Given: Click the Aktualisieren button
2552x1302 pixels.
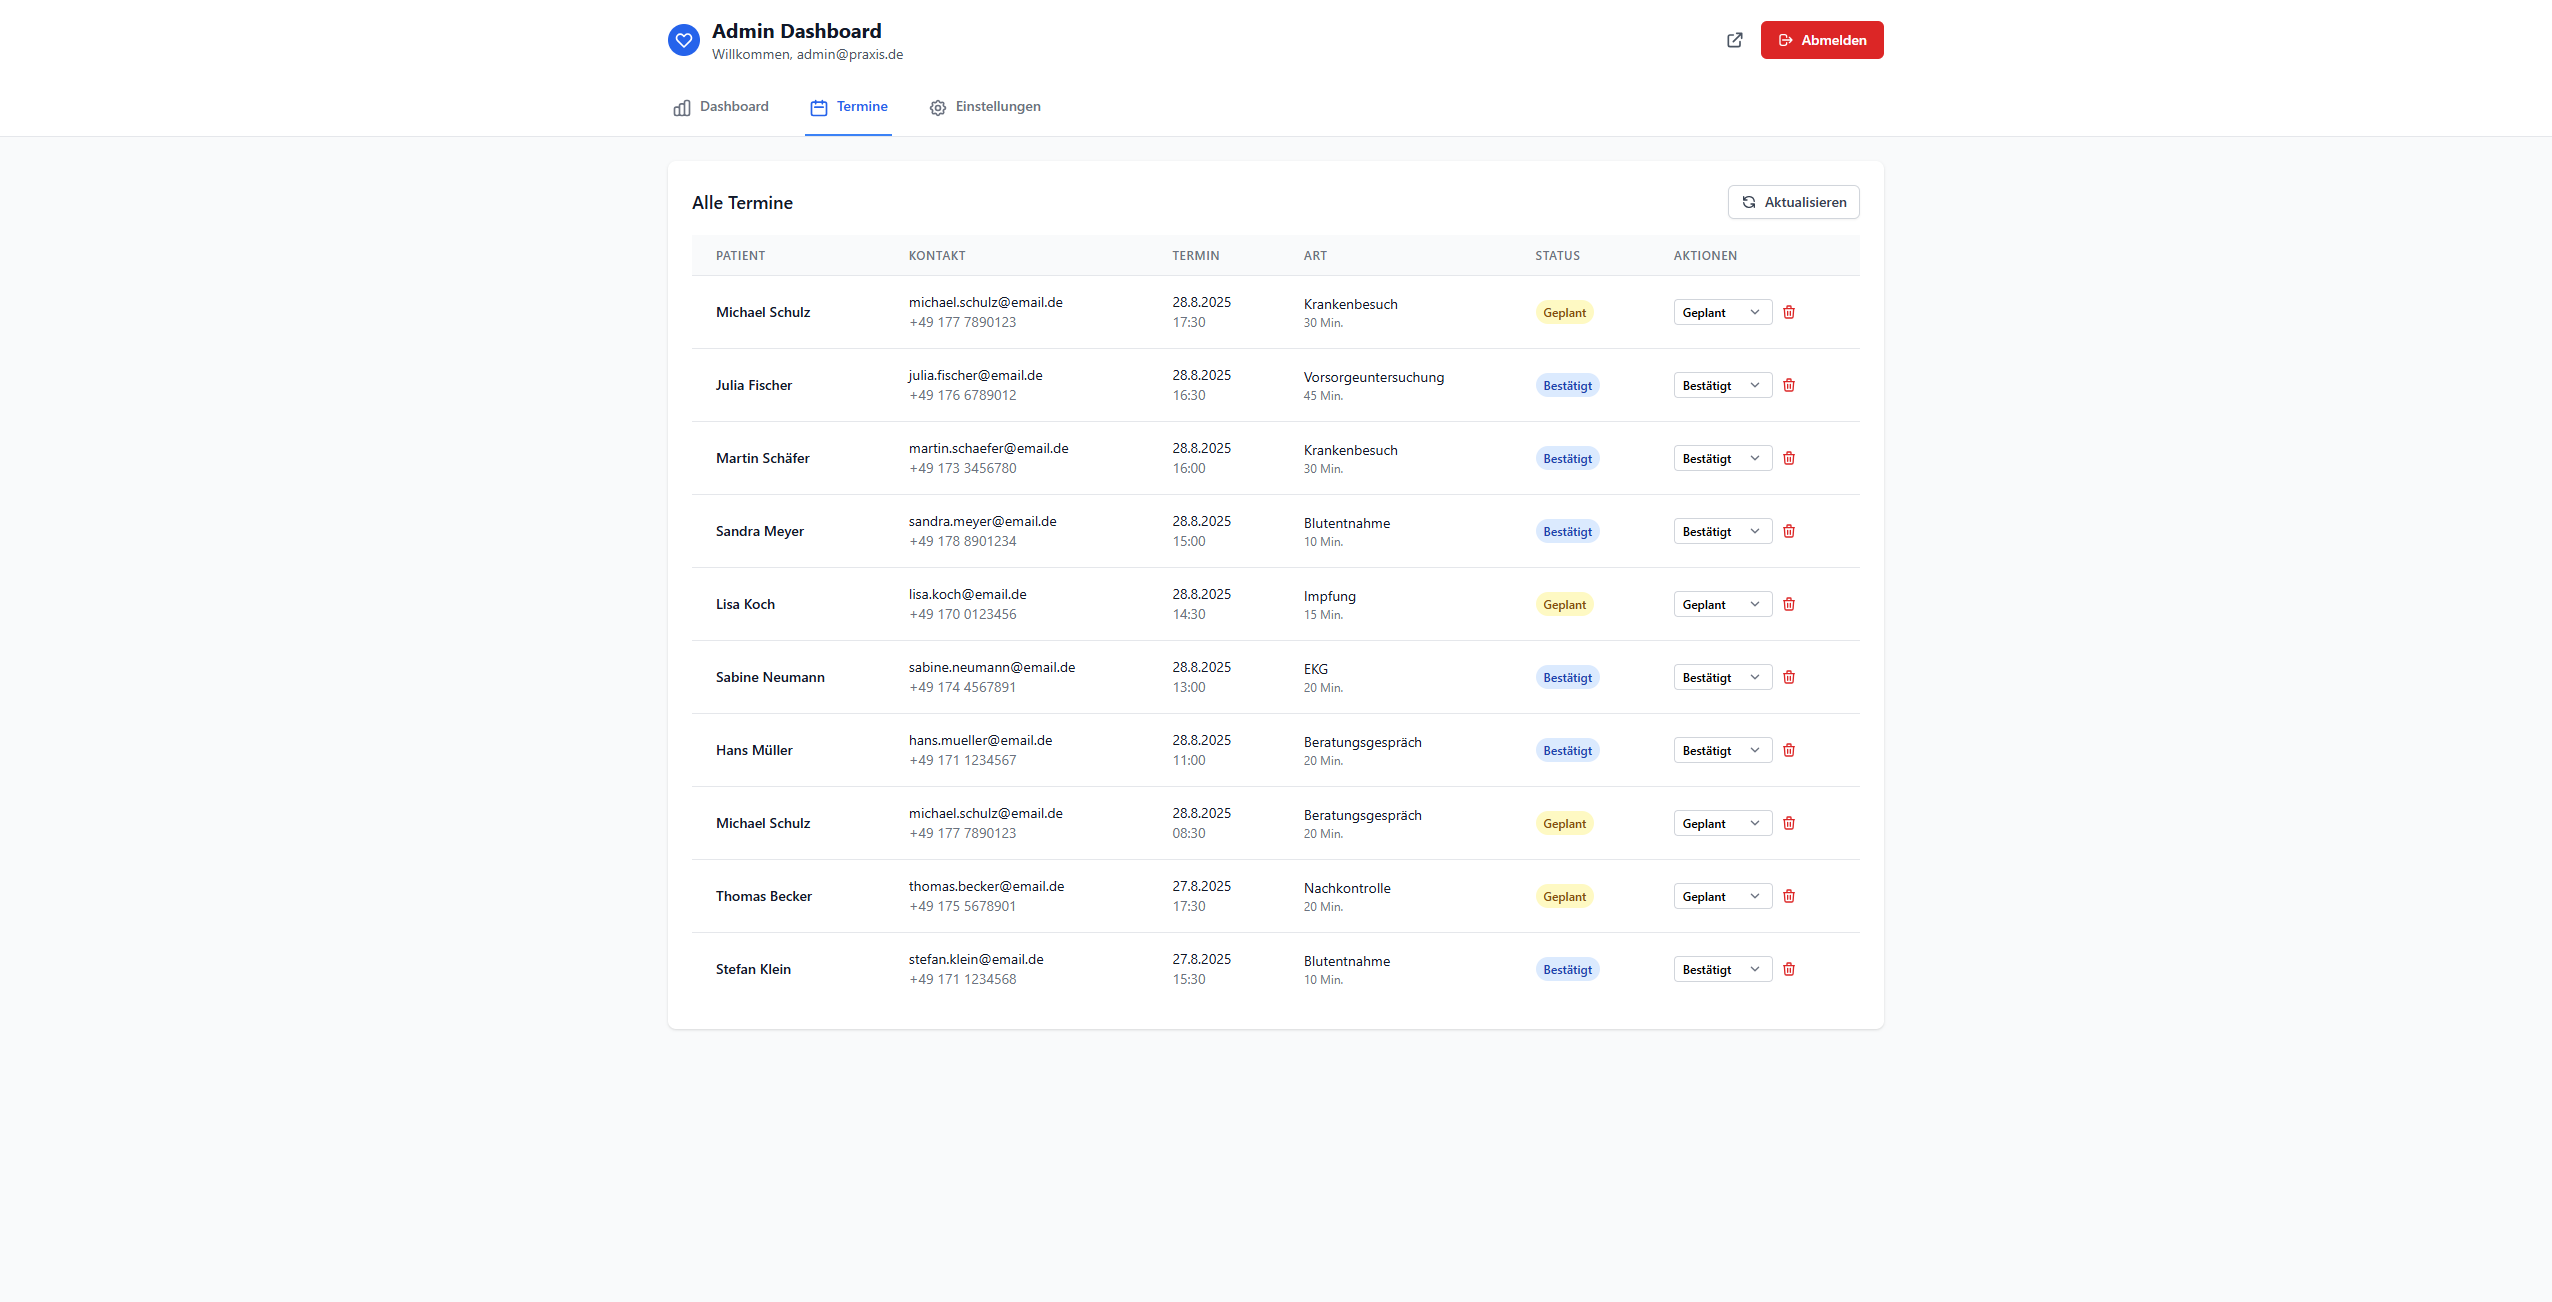Looking at the screenshot, I should [1793, 202].
